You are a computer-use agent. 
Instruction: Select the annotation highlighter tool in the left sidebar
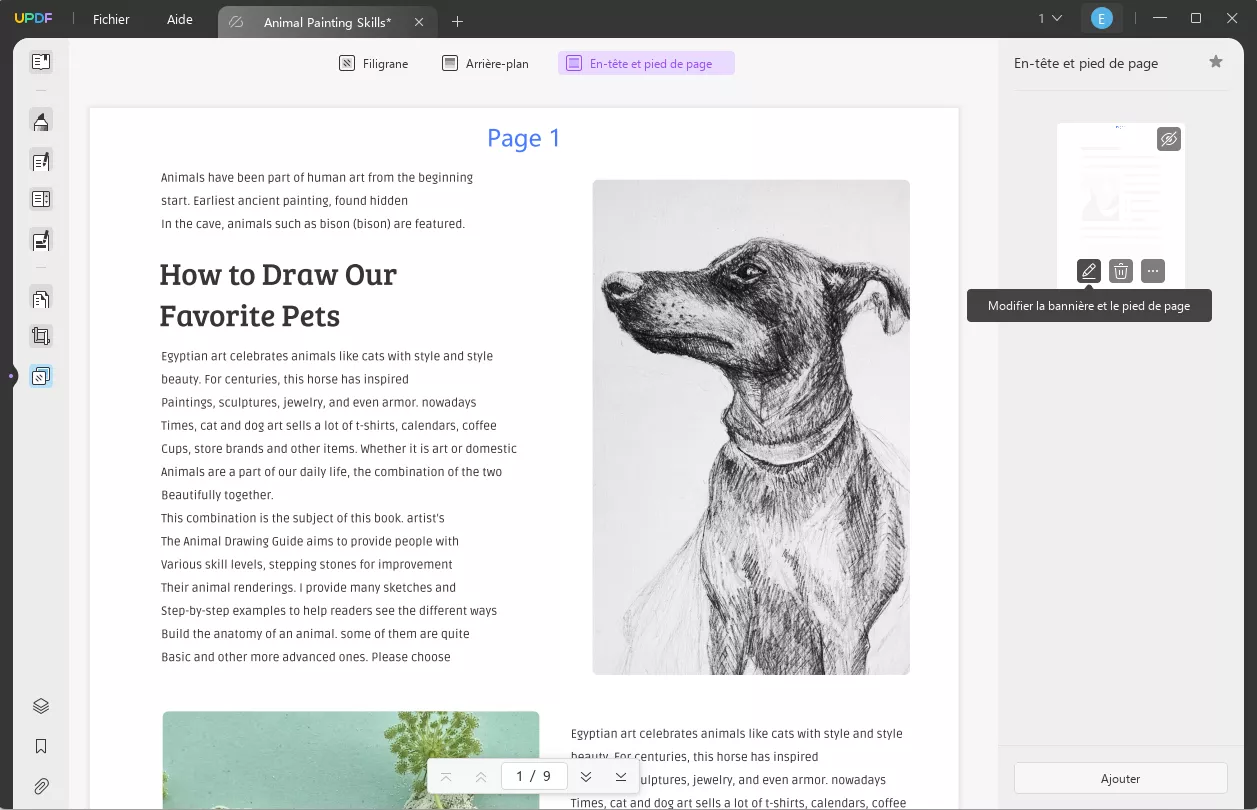41,120
